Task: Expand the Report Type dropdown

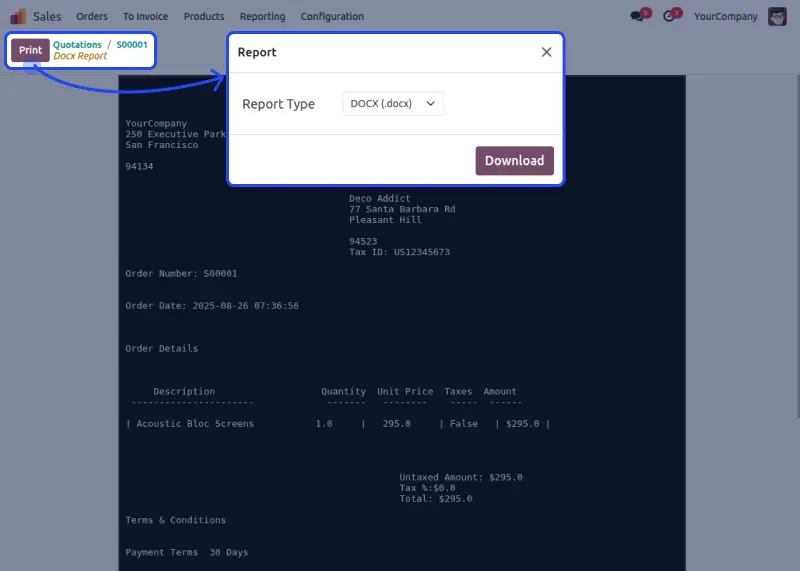Action: click(393, 104)
